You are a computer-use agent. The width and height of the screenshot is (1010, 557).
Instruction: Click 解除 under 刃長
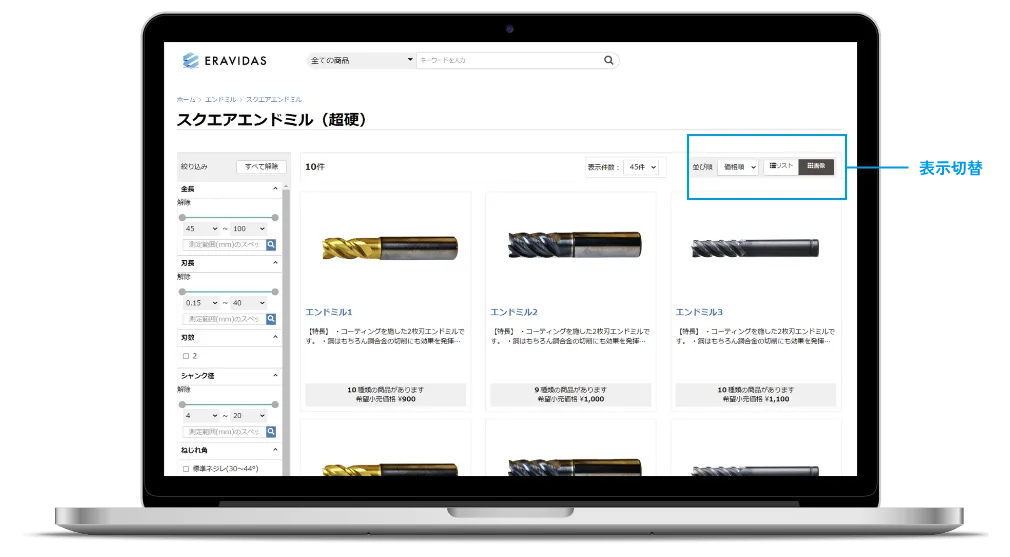(184, 277)
